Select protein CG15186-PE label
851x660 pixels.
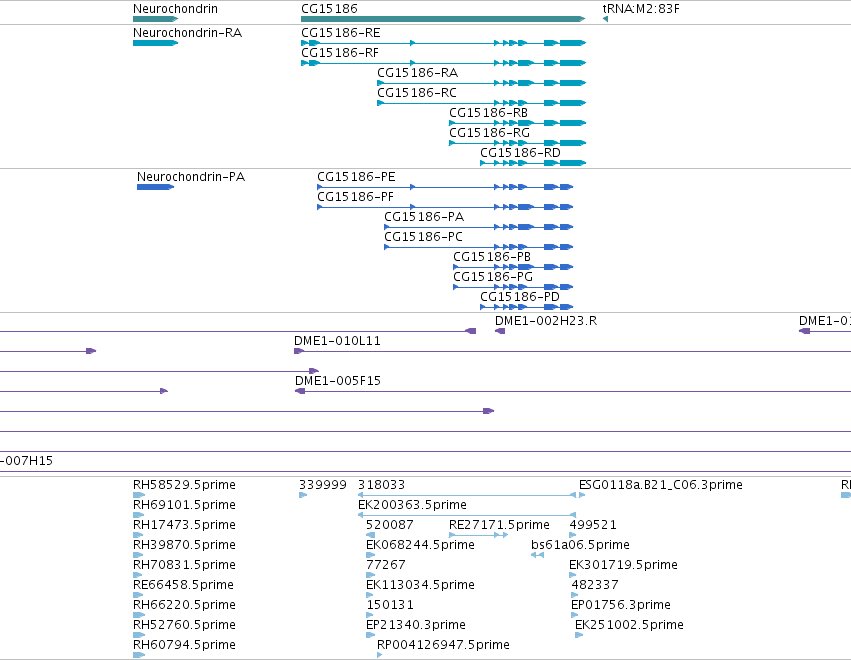tap(357, 177)
